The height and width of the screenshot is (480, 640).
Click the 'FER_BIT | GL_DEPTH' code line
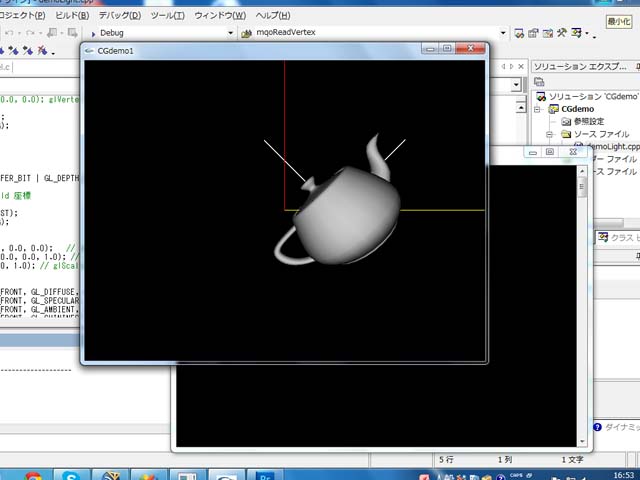click(39, 178)
